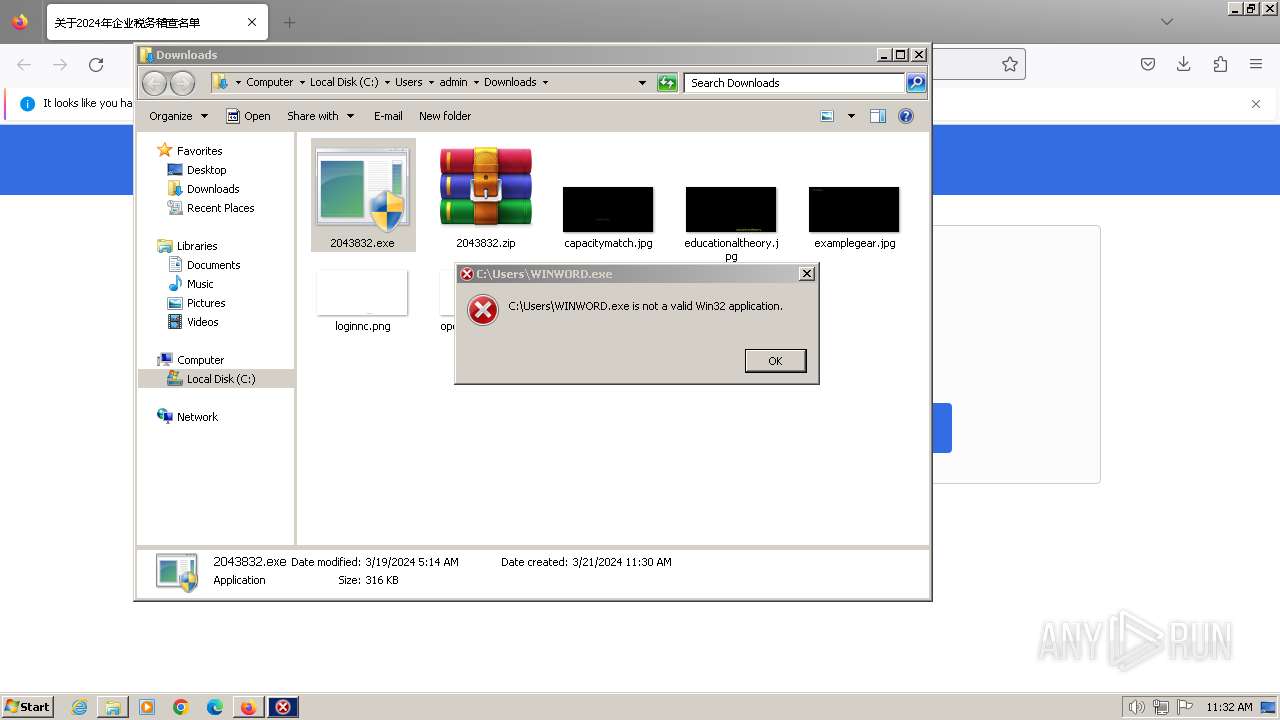Open Windows Media Player from the taskbar
Image resolution: width=1280 pixels, height=720 pixels.
click(147, 707)
